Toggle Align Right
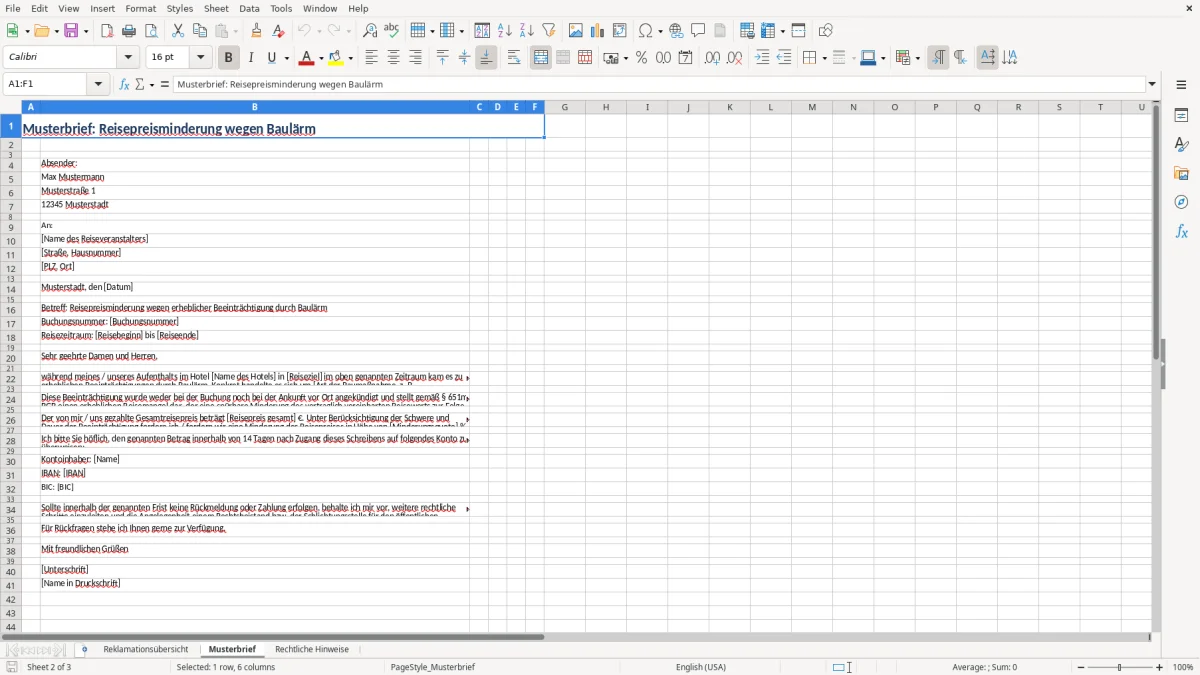Screen dimensions: 1200x675 [415, 58]
